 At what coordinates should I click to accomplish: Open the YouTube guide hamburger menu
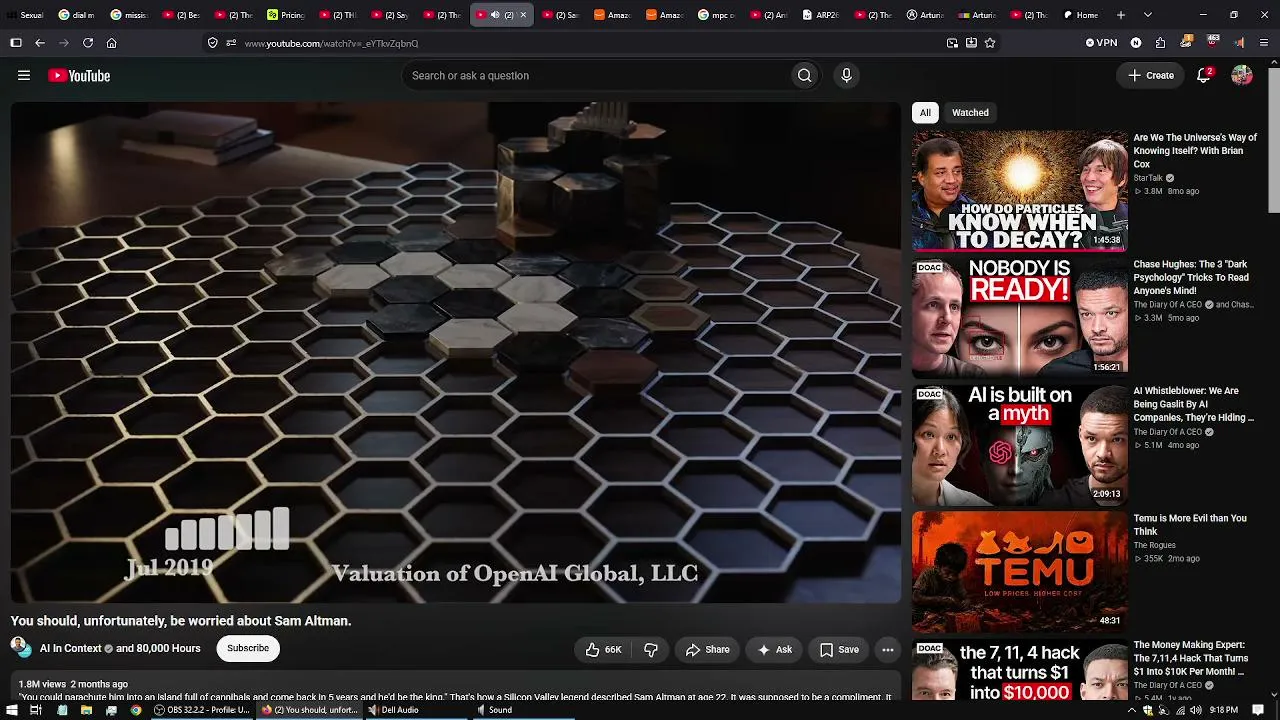tap(24, 75)
